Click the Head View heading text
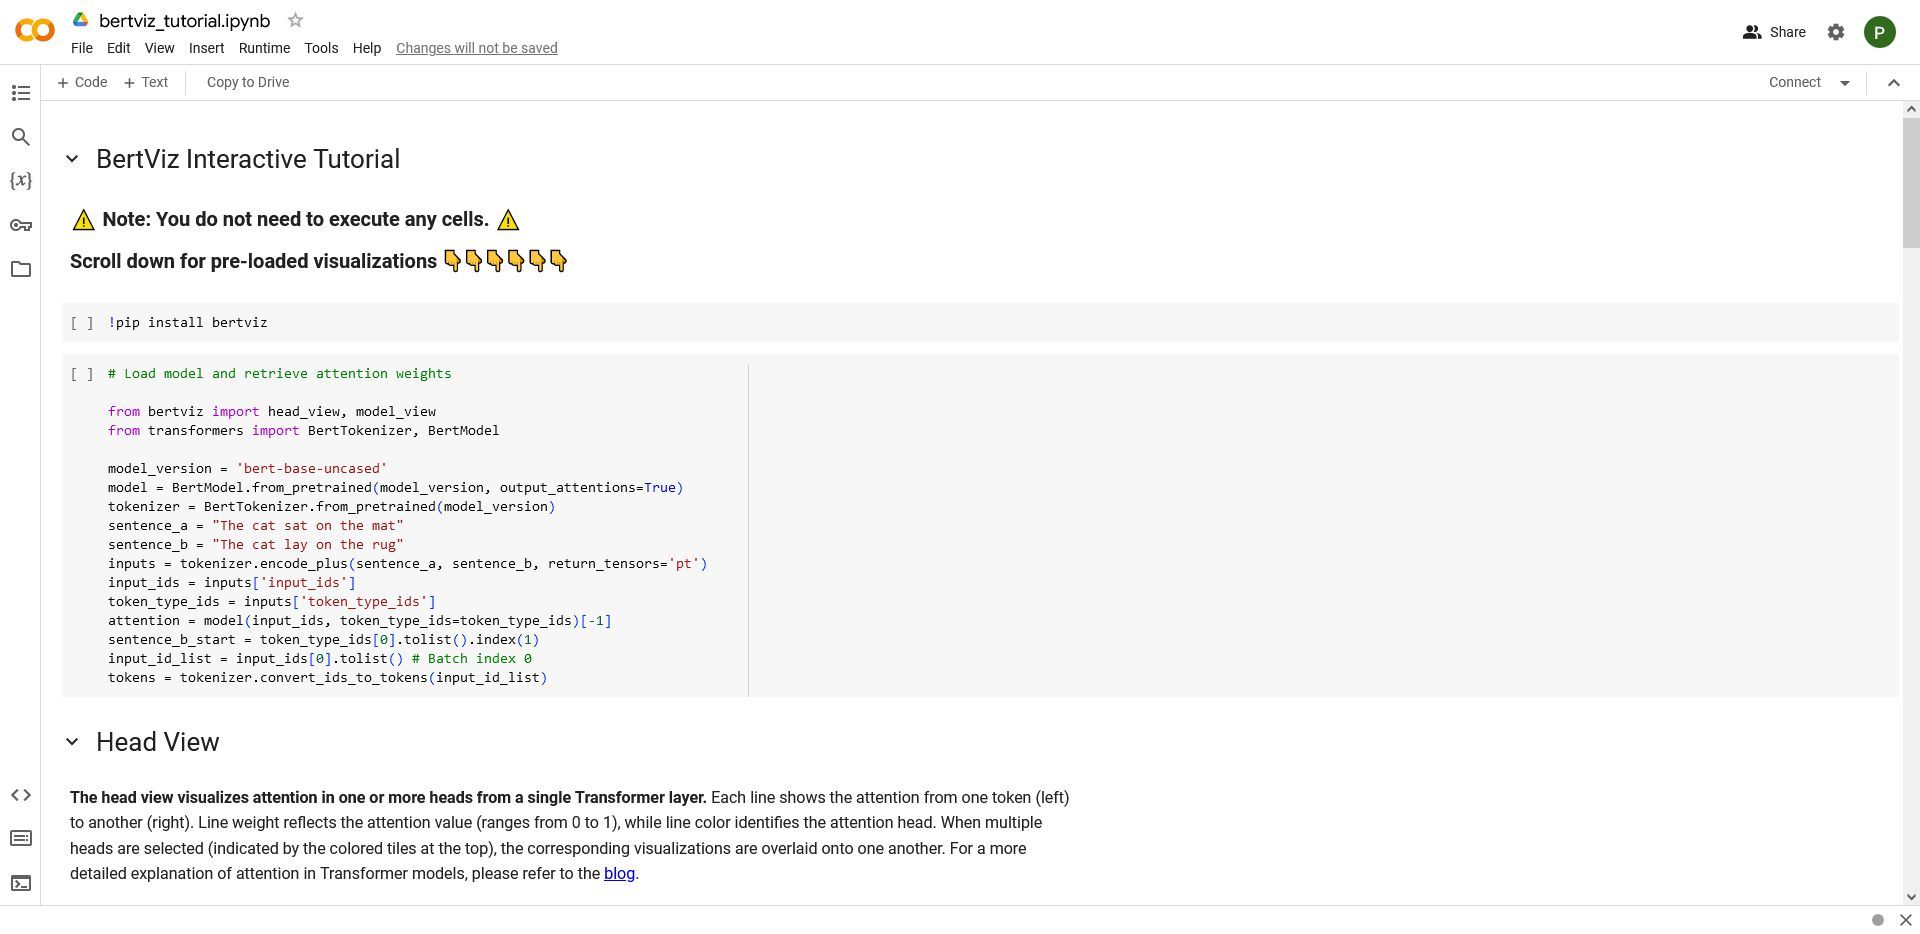This screenshot has width=1920, height=934. (x=157, y=742)
